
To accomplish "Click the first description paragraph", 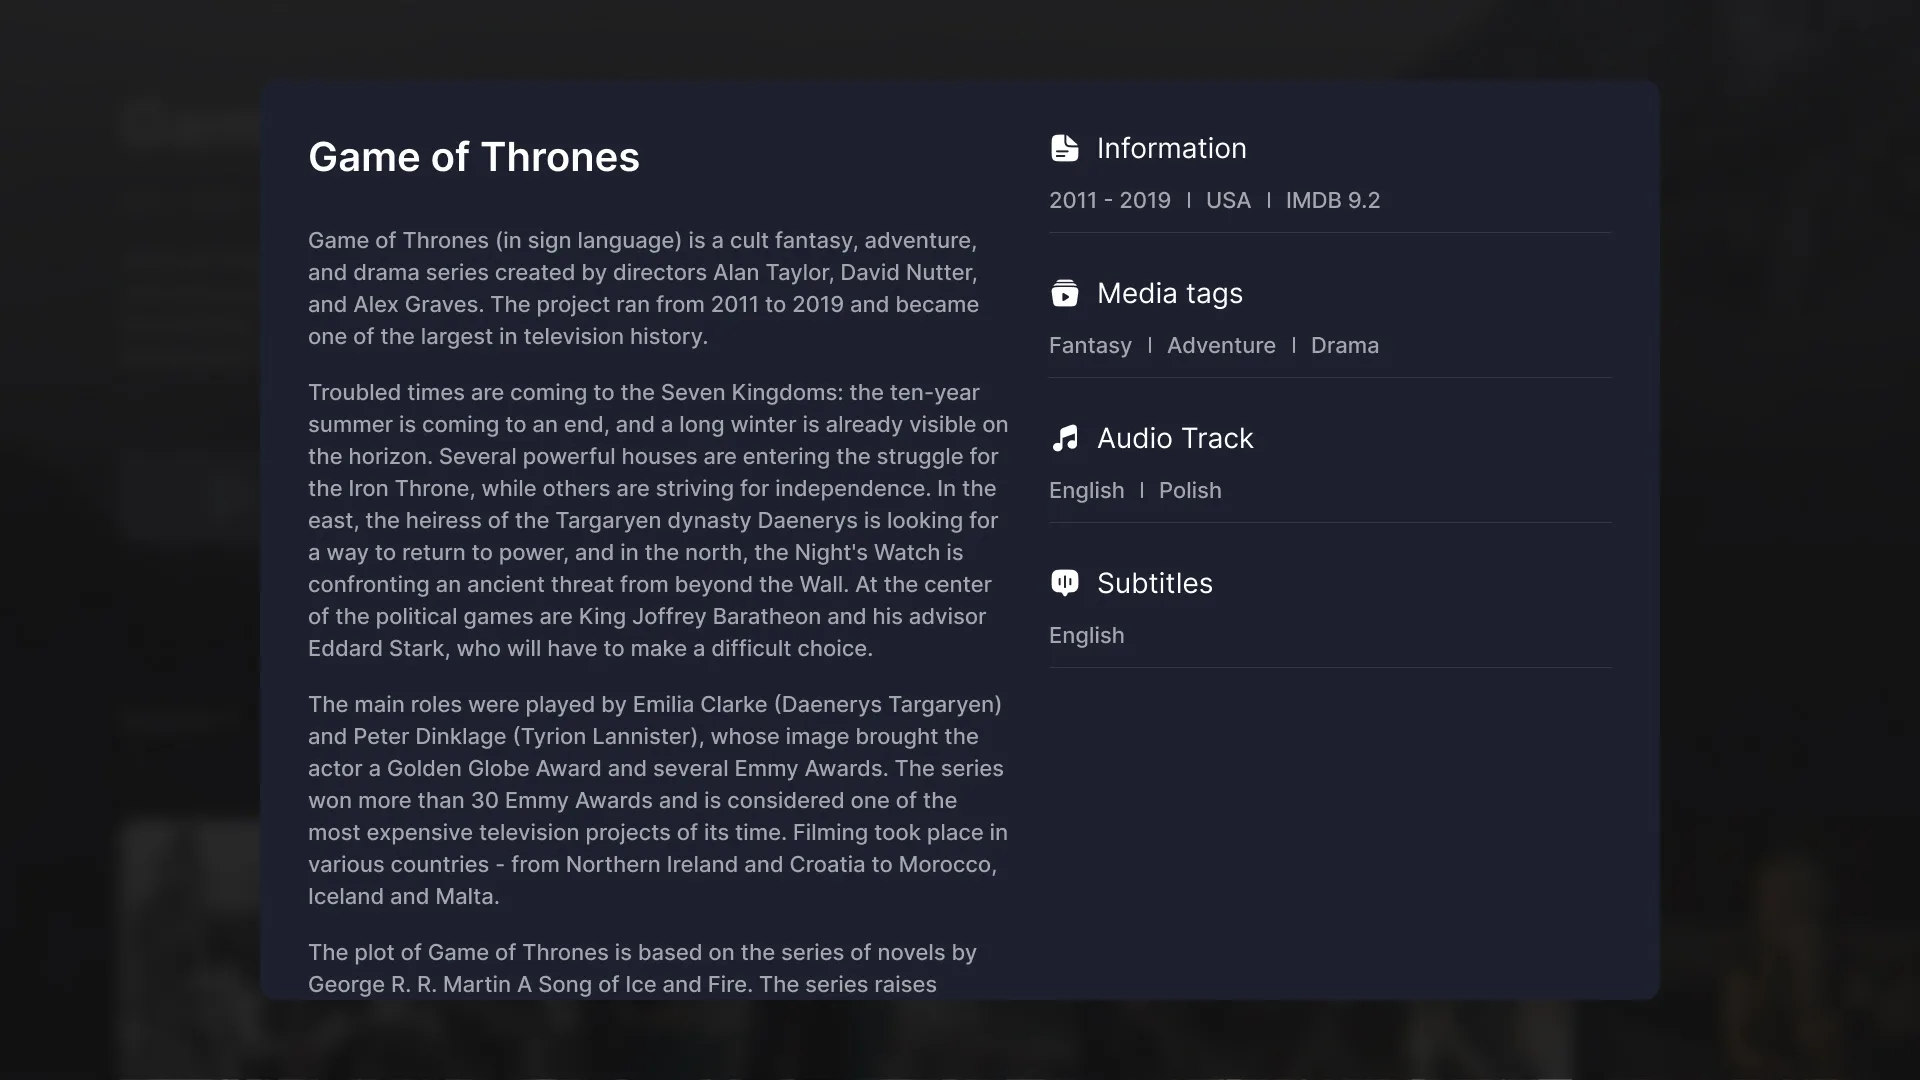I will [x=643, y=288].
